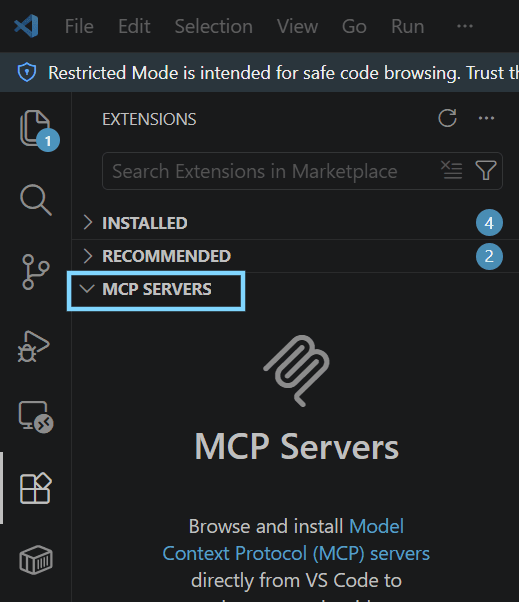Open the Source Control view
519x602 pixels.
(36, 272)
